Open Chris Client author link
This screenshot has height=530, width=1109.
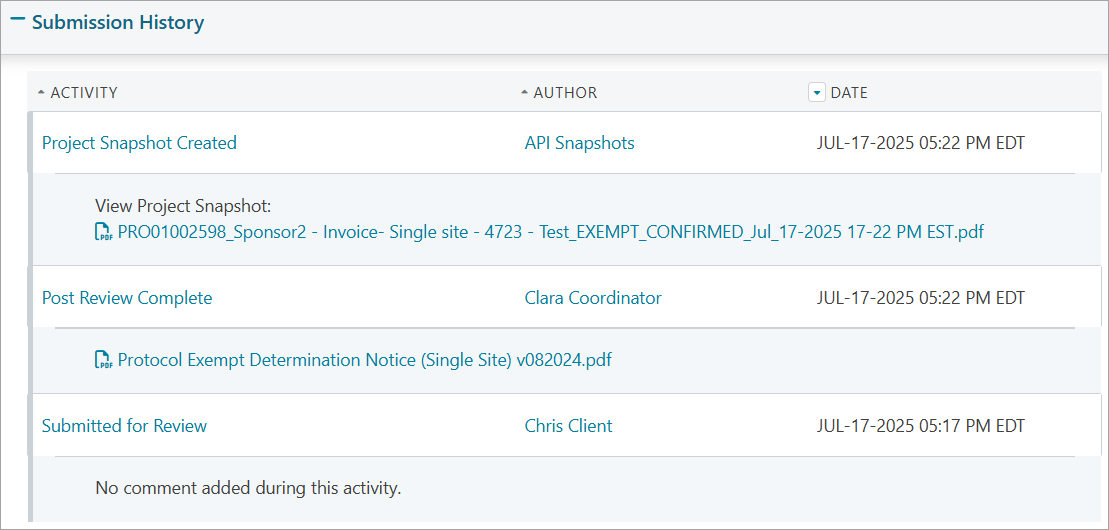tap(569, 426)
